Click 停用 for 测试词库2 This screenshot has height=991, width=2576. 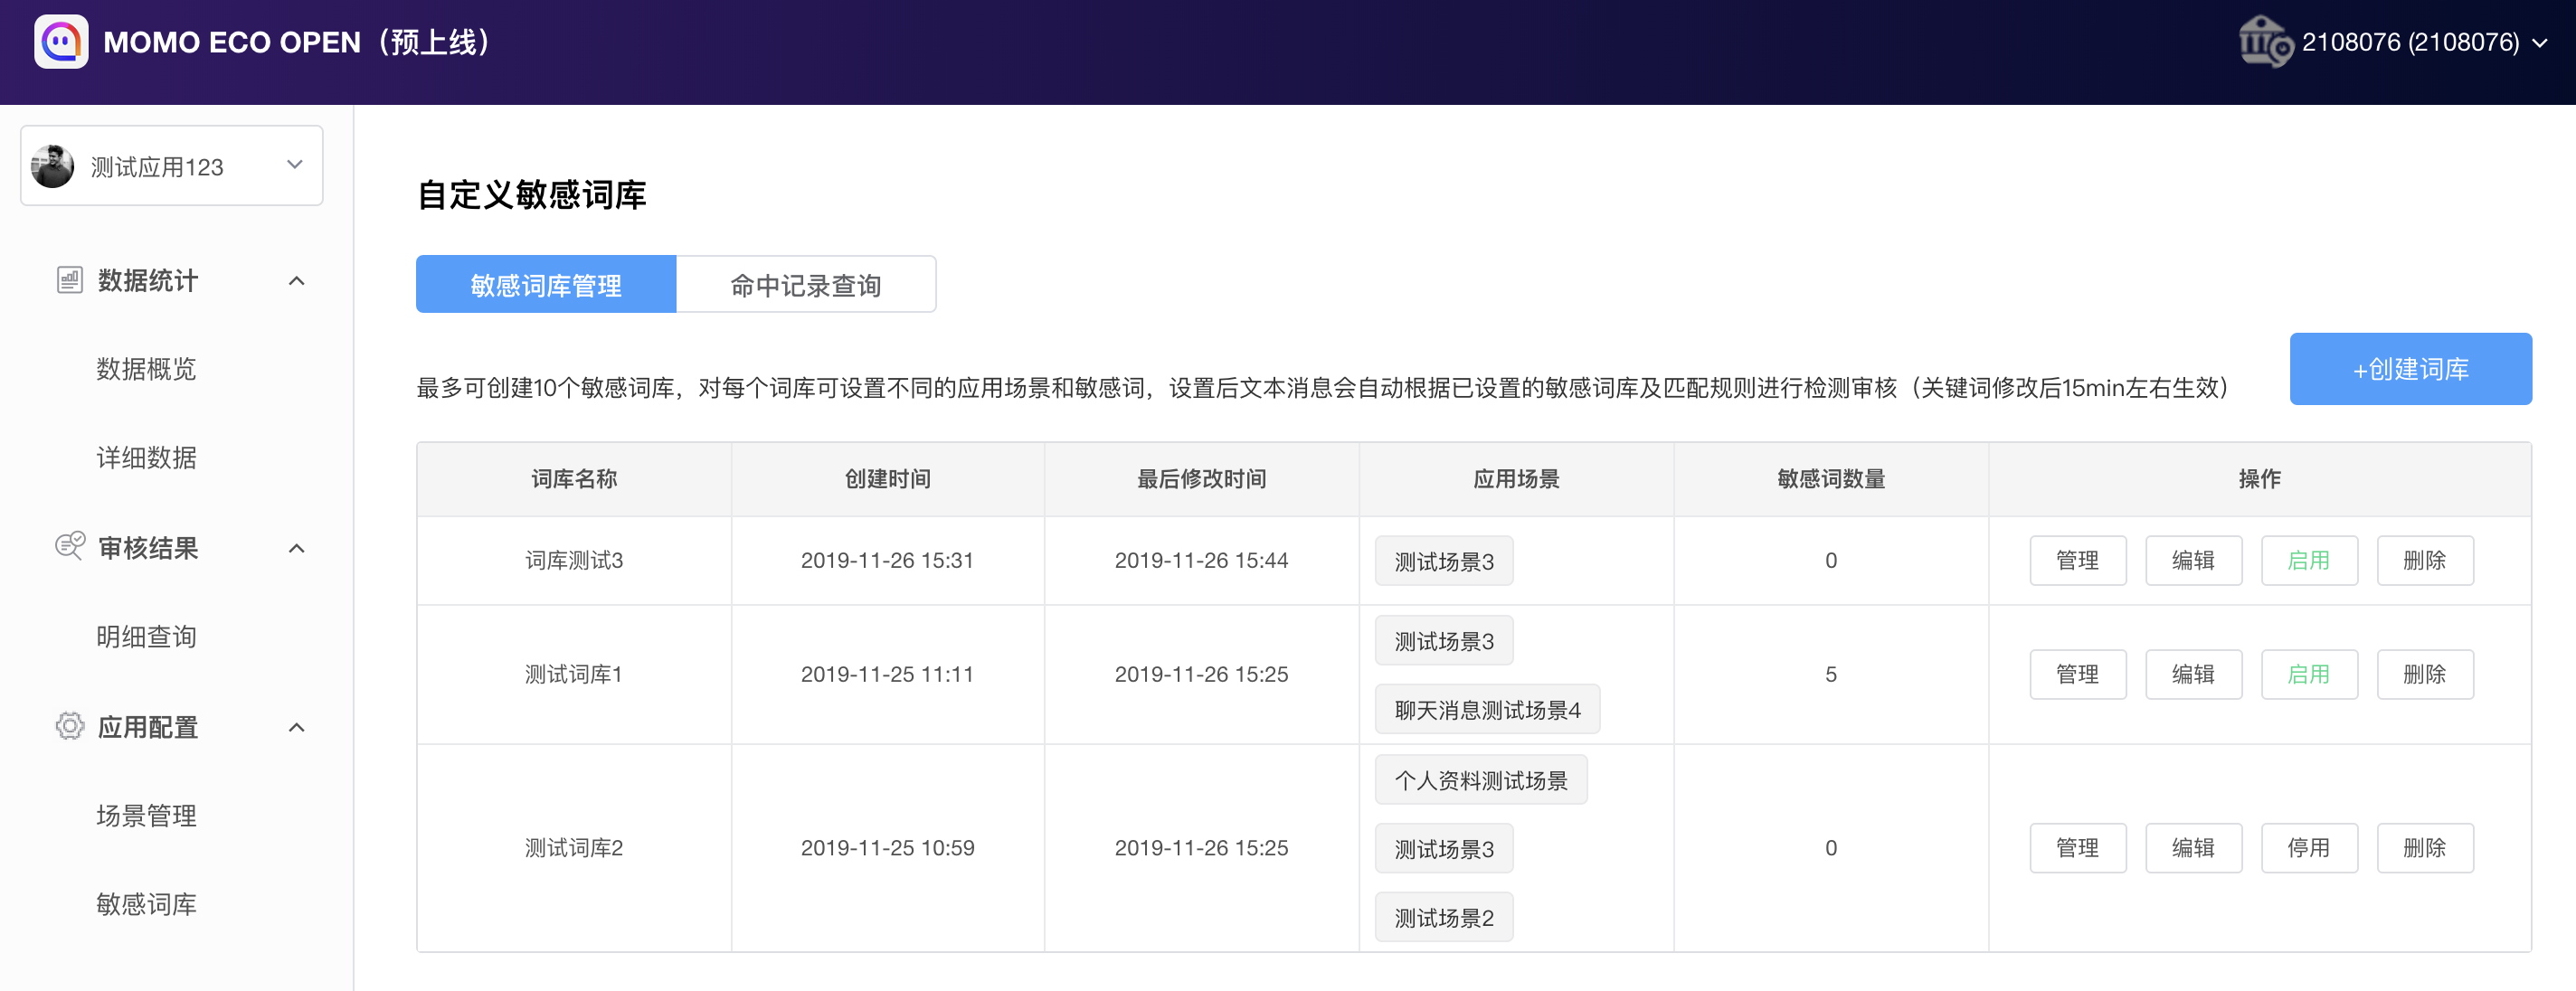2309,848
